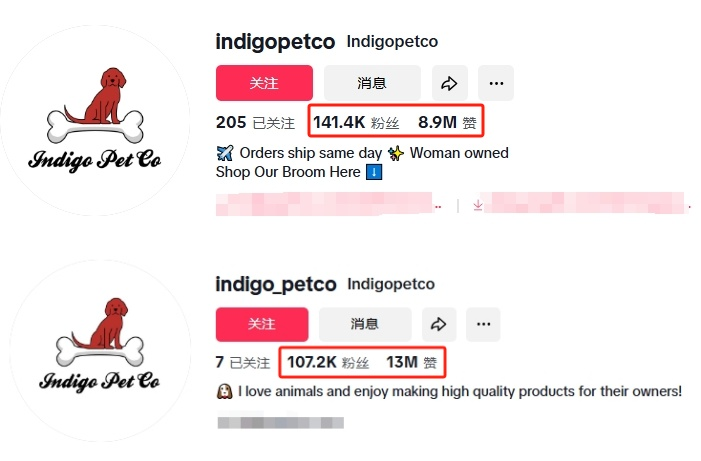The height and width of the screenshot is (461, 701).
Task: Click share arrow on indigo_petco profile
Action: click(x=437, y=324)
